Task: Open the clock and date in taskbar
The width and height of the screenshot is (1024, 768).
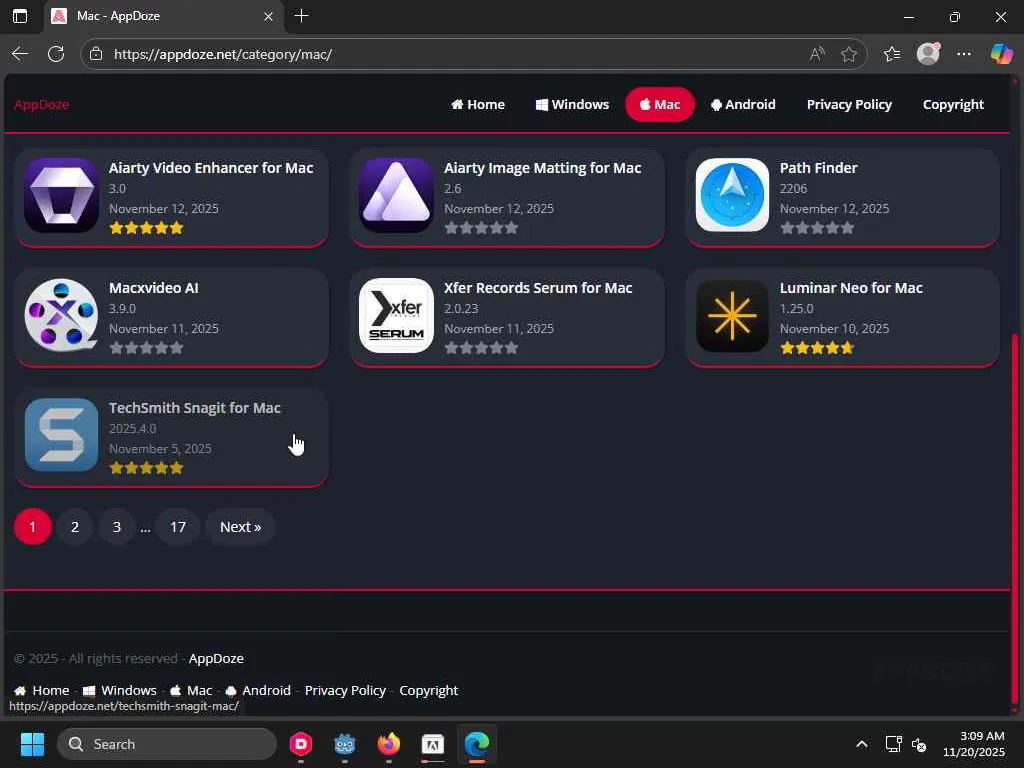Action: tap(974, 744)
